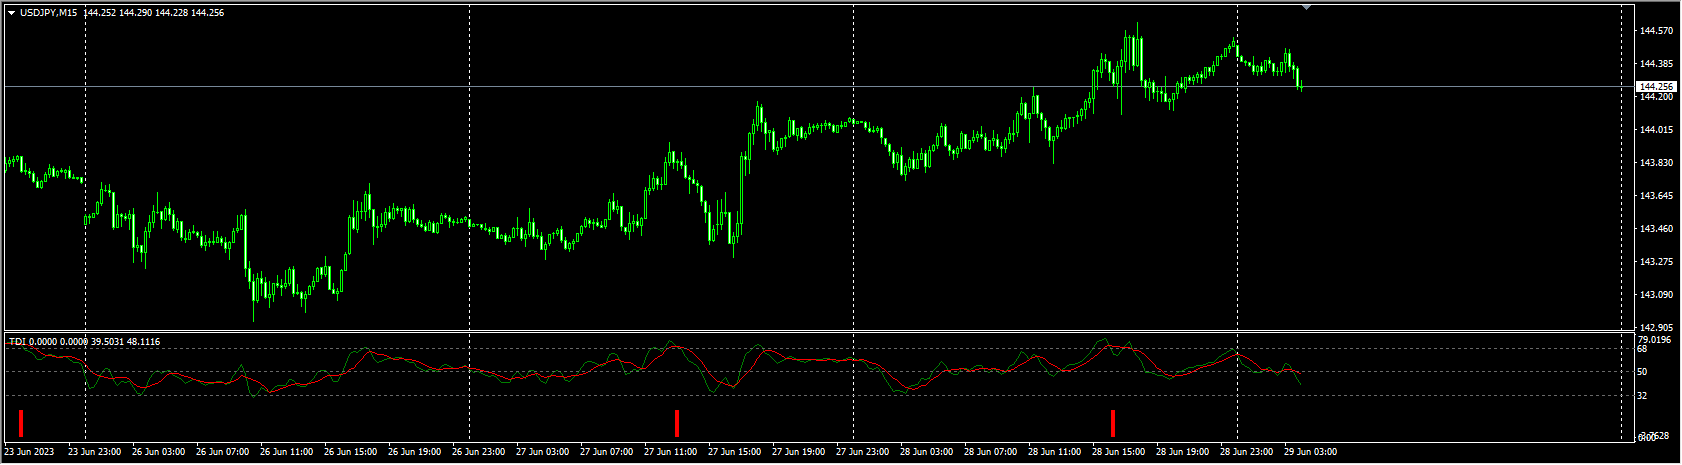Screen dimensions: 1682x465
Task: Click the 26 Jun 07:00 time label
Action: [x=222, y=452]
